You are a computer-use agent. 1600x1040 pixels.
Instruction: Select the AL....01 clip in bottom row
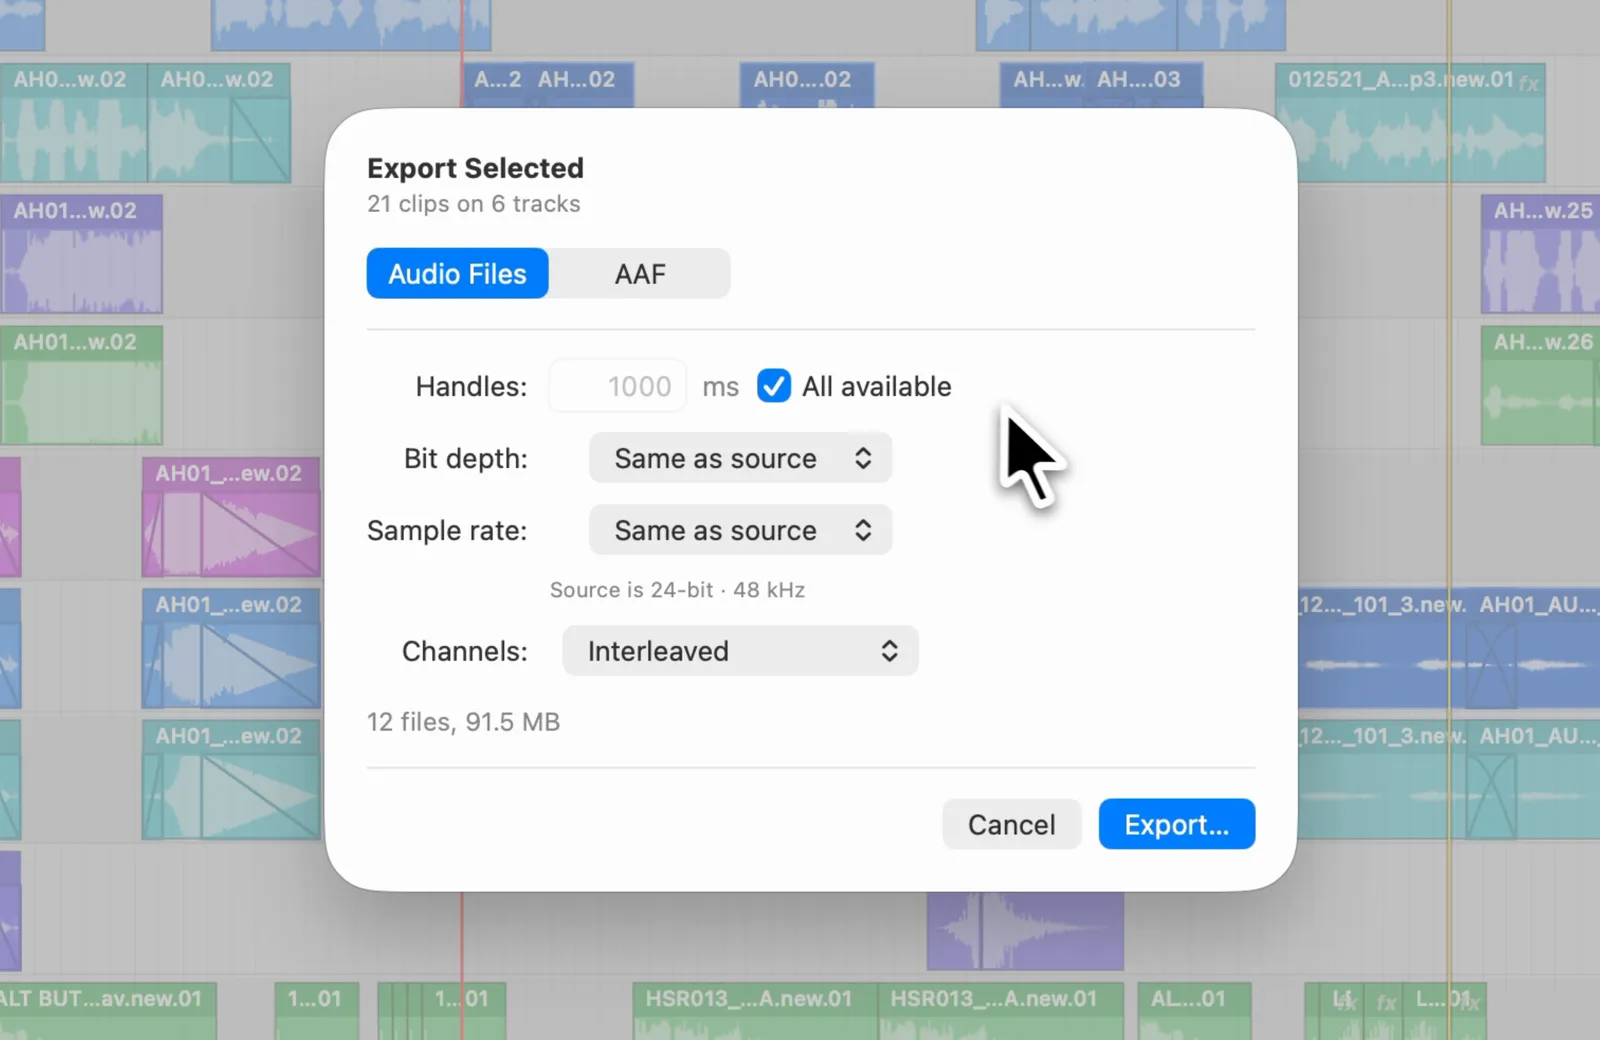(1194, 1011)
